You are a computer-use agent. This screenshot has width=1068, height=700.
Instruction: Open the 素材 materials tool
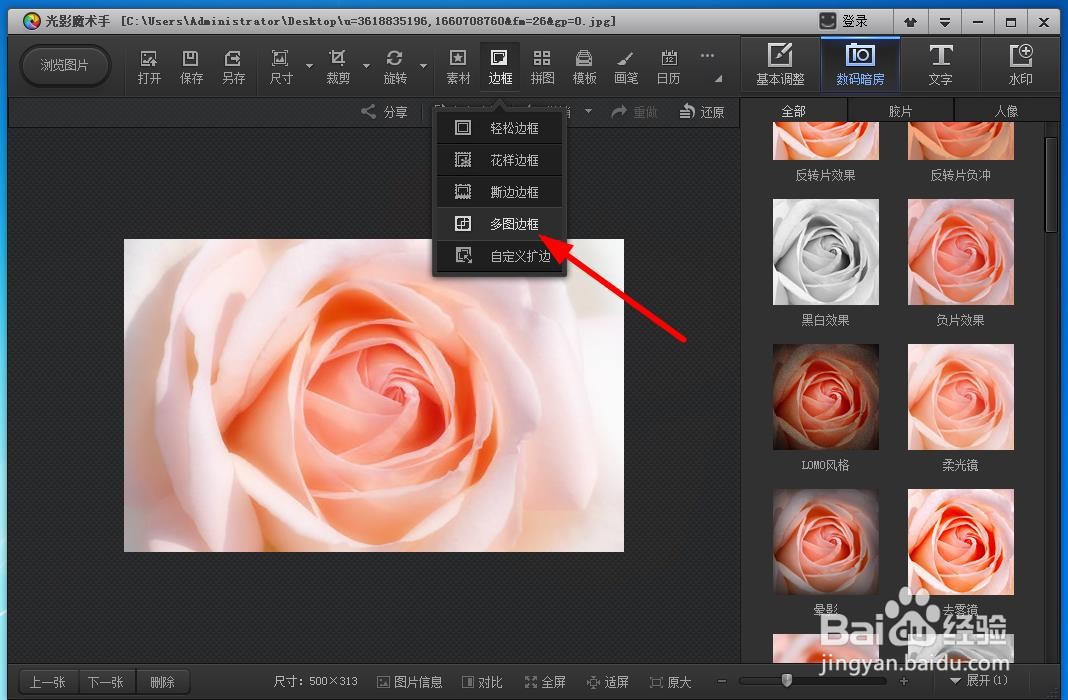[458, 67]
